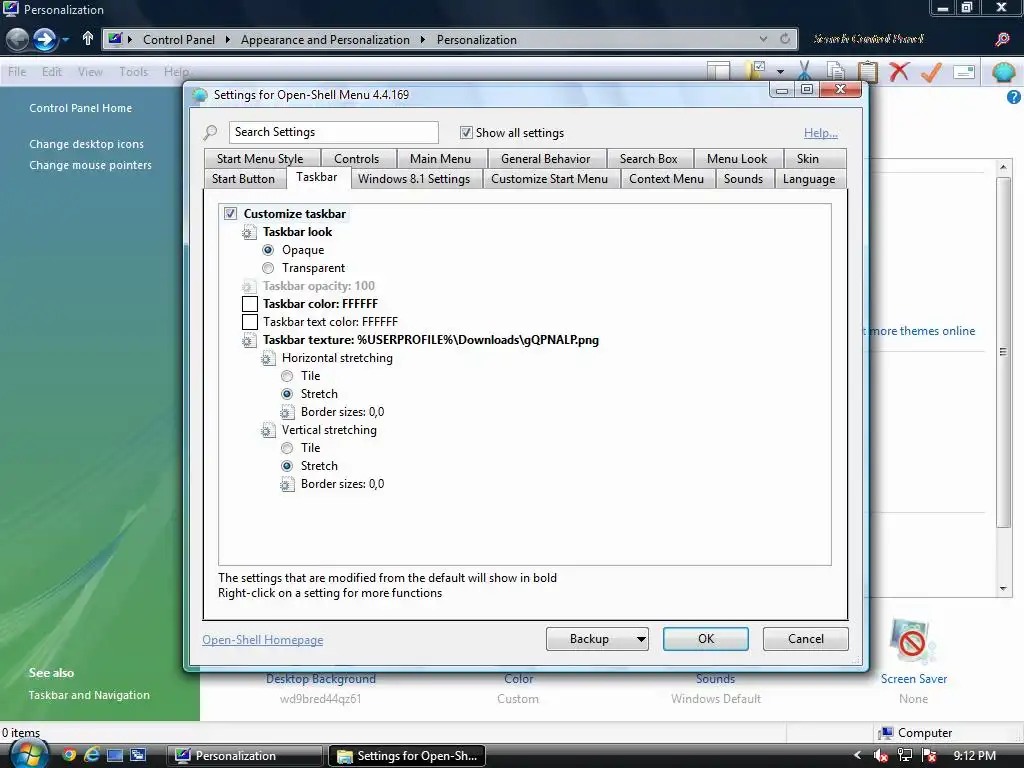The width and height of the screenshot is (1024, 768).
Task: Click Switch between windows quick launch icon
Action: pos(138,756)
